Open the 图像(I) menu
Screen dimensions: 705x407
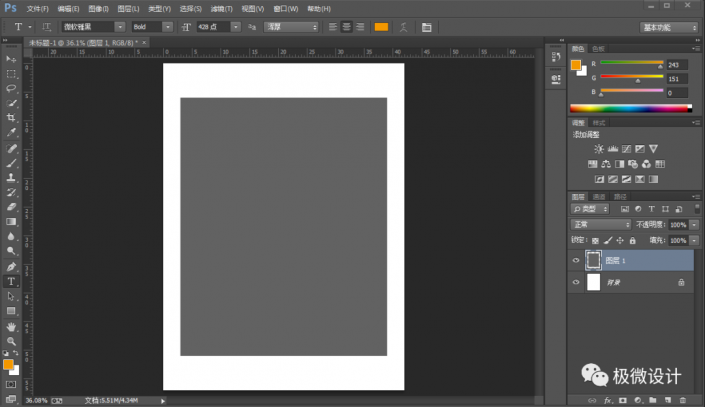click(x=97, y=8)
